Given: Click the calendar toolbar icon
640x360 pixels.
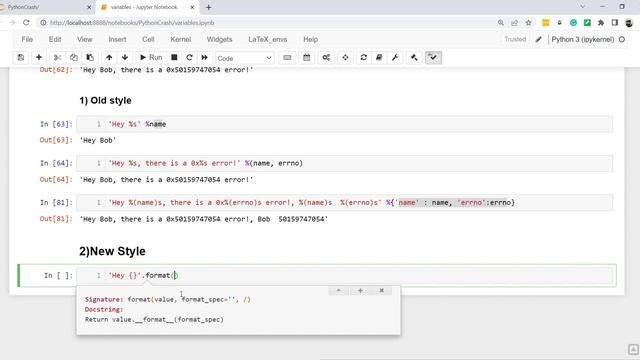Looking at the screenshot, I should 307,58.
